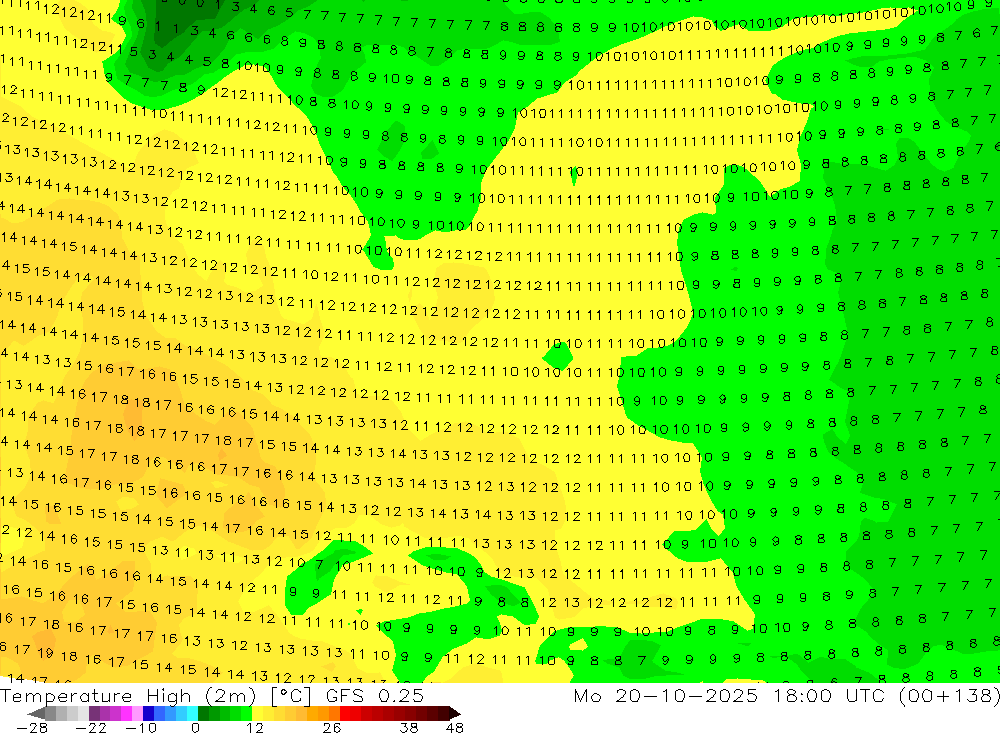The height and width of the screenshot is (733, 1000).
Task: Pick the bright cyan legend swatch
Action: tap(192, 713)
